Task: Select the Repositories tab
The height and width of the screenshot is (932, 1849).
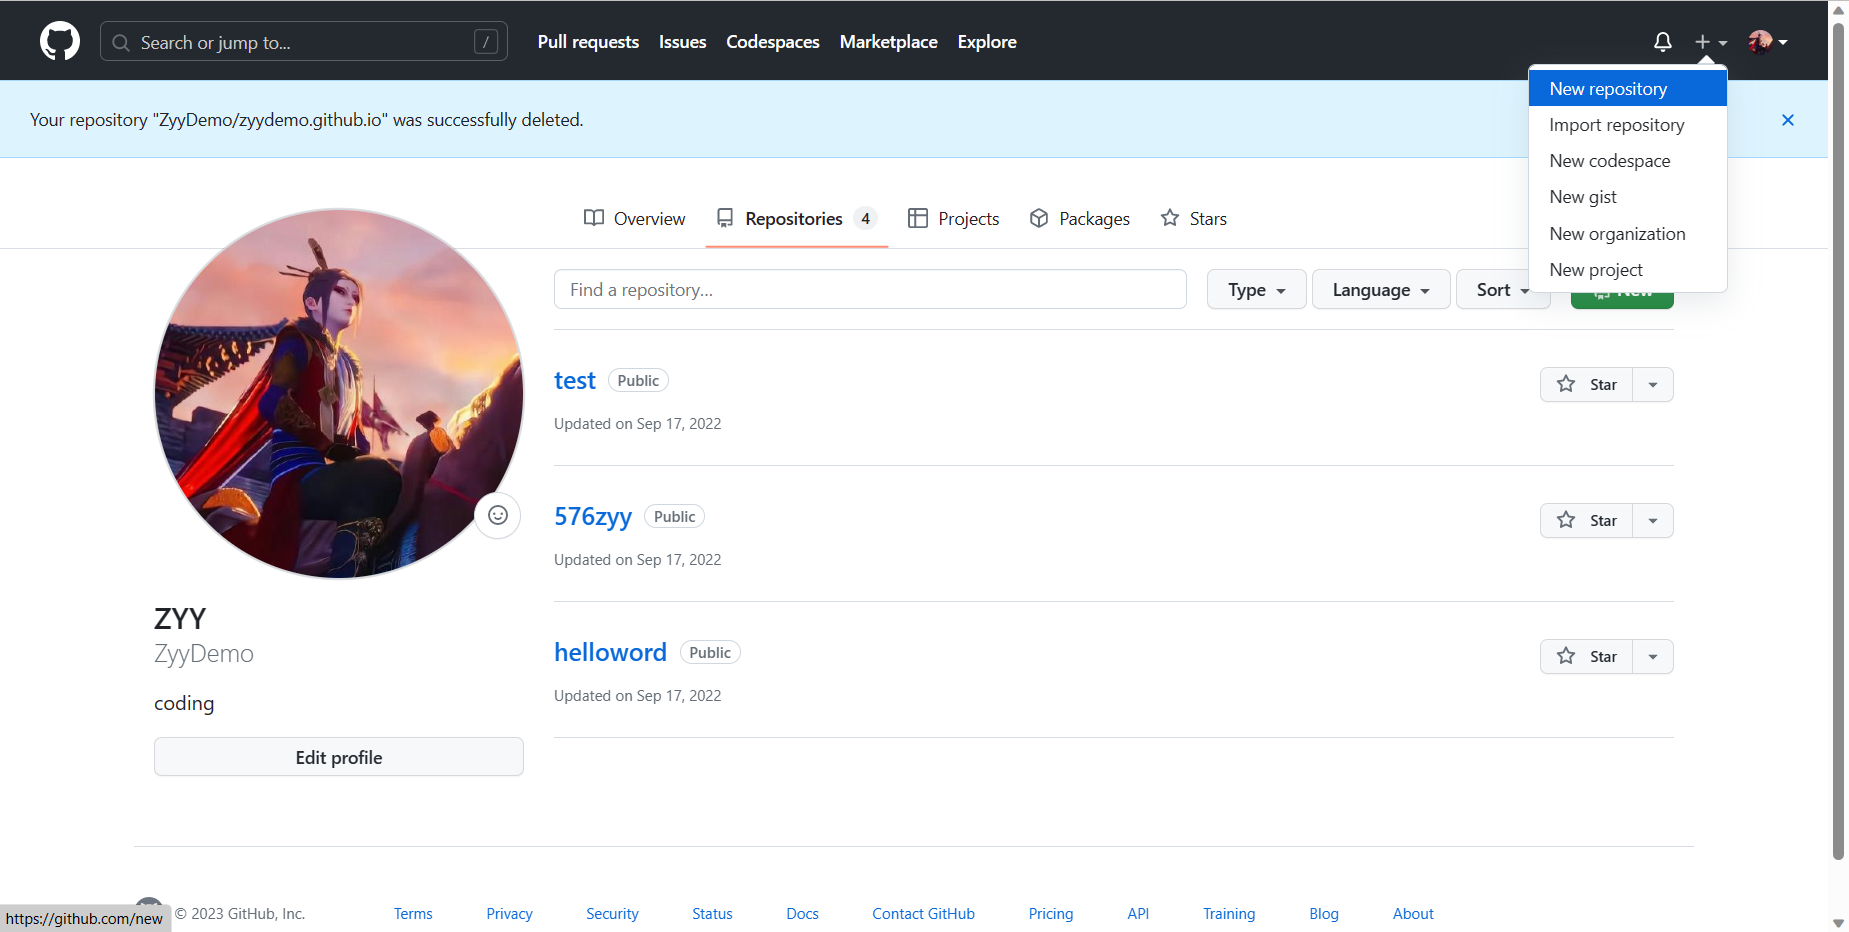Action: click(796, 218)
